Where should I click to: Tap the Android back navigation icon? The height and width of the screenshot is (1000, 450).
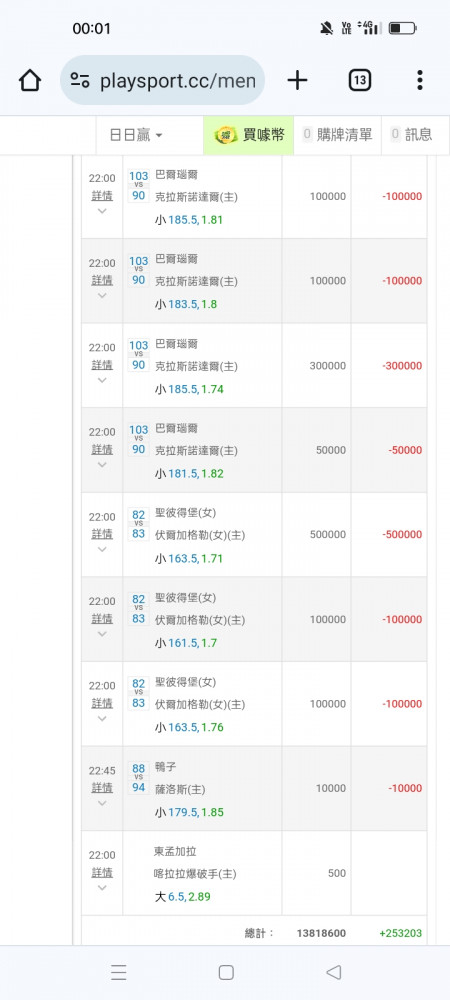click(333, 972)
